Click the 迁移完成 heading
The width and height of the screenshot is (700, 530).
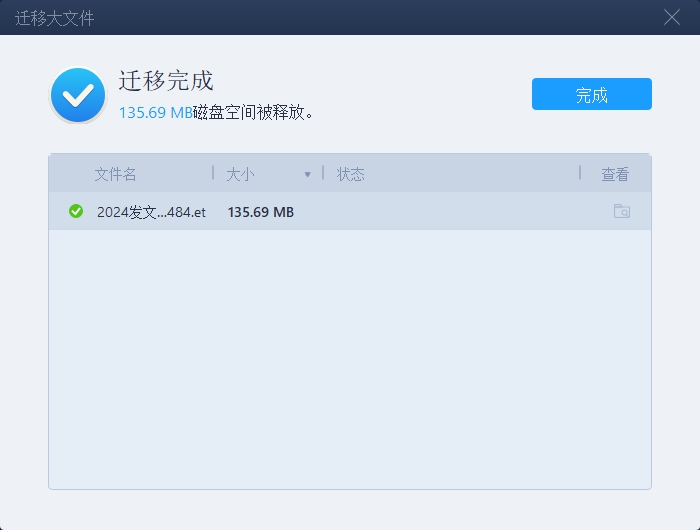coord(166,81)
